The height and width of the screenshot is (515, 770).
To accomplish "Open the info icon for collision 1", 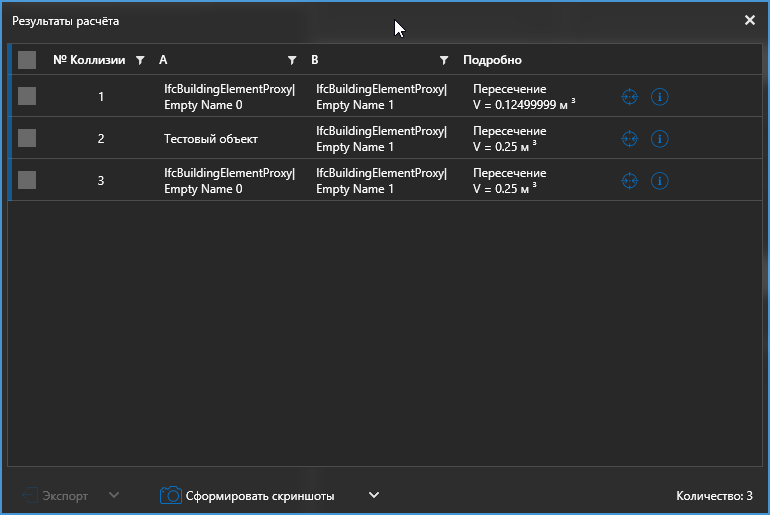I will [x=659, y=97].
